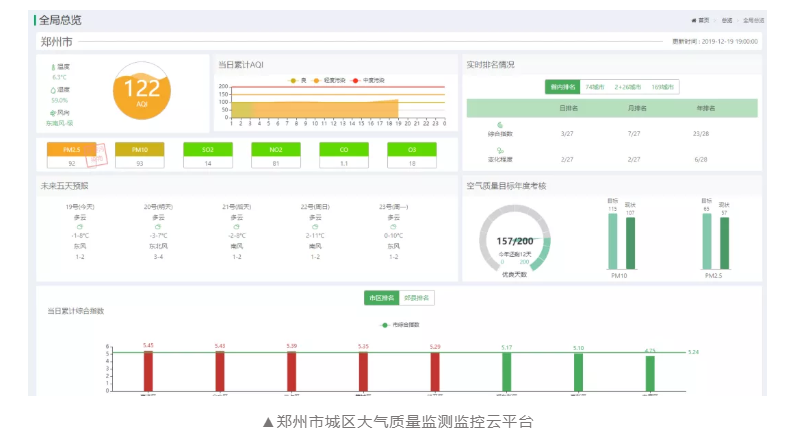Switch to 郊县排名 tab
Screen dimensions: 794x444
pos(417,298)
